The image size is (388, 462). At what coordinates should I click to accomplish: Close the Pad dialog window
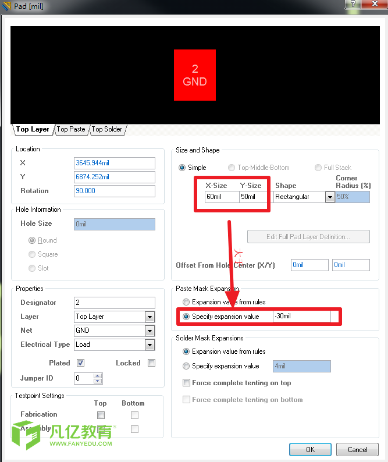(x=374, y=4)
